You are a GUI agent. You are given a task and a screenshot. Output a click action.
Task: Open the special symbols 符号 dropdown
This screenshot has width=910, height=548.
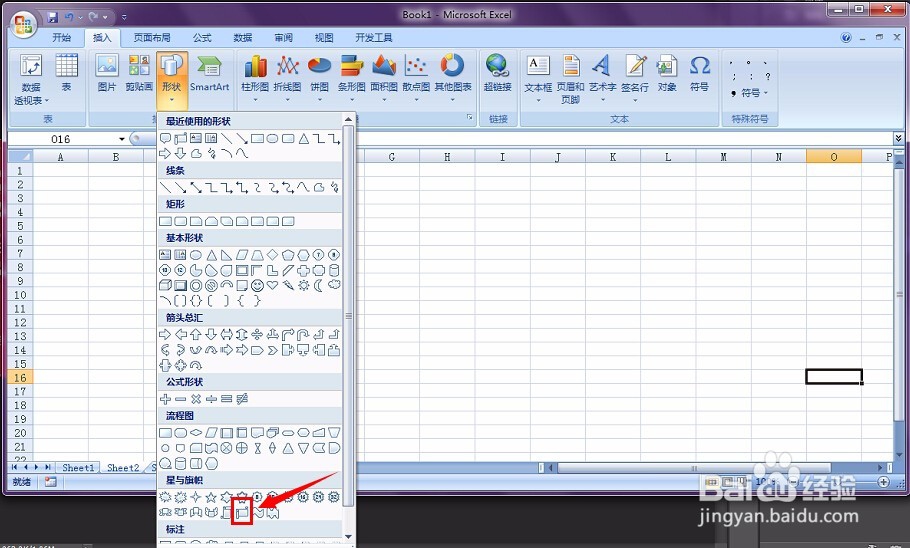pyautogui.click(x=752, y=93)
